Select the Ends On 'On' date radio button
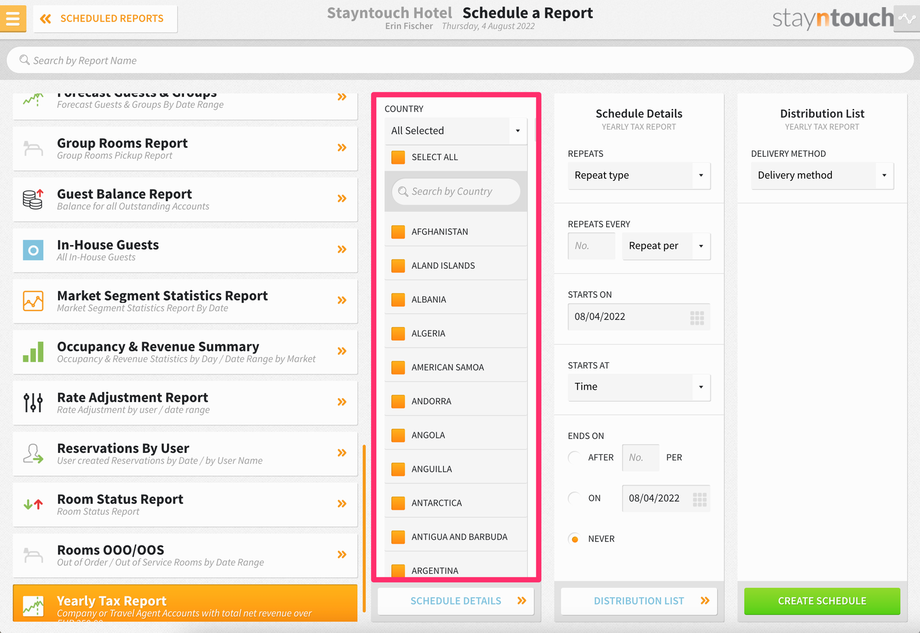Image resolution: width=920 pixels, height=633 pixels. coord(574,498)
